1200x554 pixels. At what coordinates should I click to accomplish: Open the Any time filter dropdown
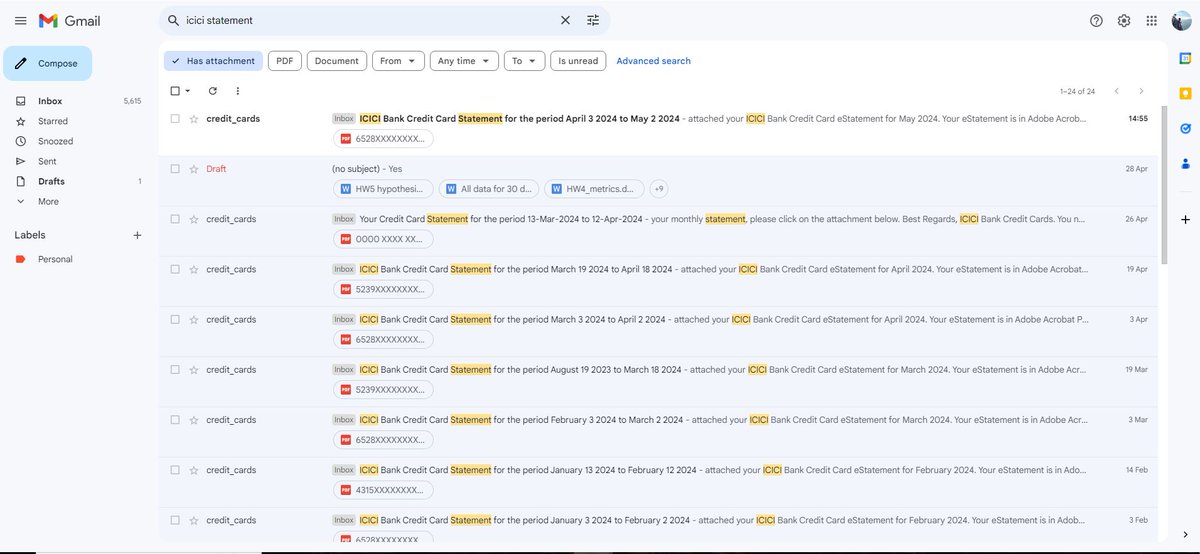tap(464, 61)
